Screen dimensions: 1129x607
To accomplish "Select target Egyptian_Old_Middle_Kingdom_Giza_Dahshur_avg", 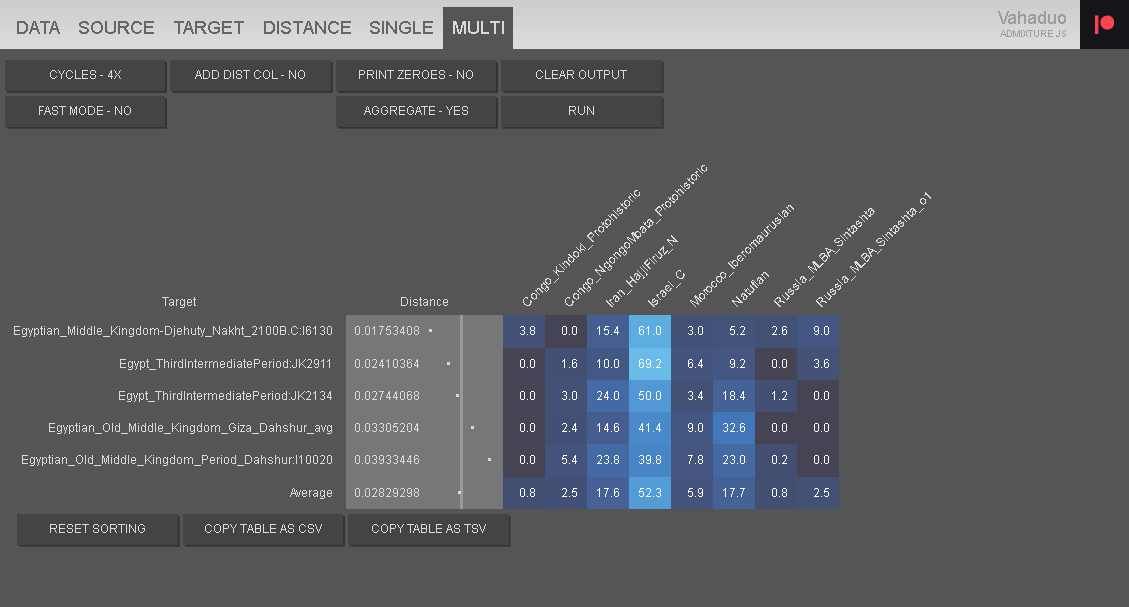I will (190, 428).
